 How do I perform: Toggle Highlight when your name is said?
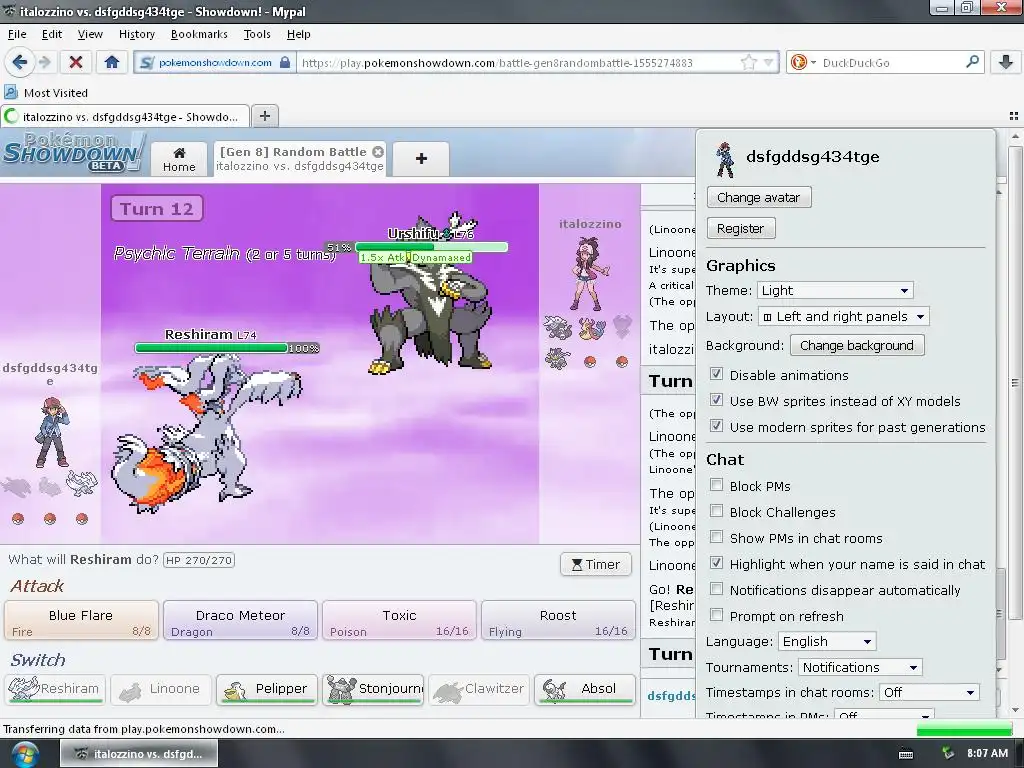716,563
